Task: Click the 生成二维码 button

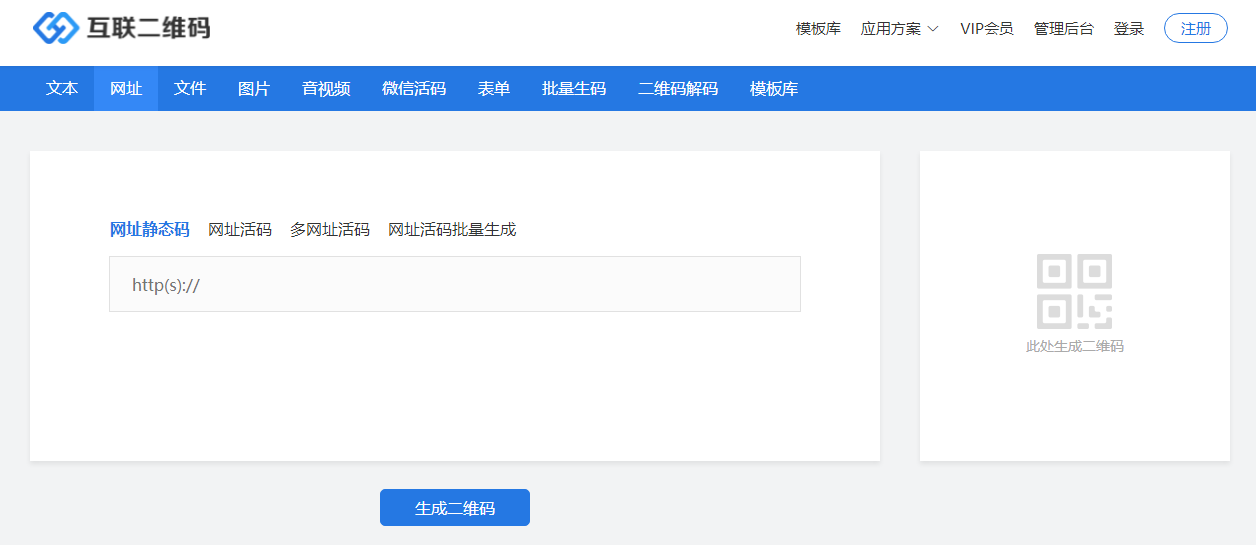Action: click(x=455, y=508)
